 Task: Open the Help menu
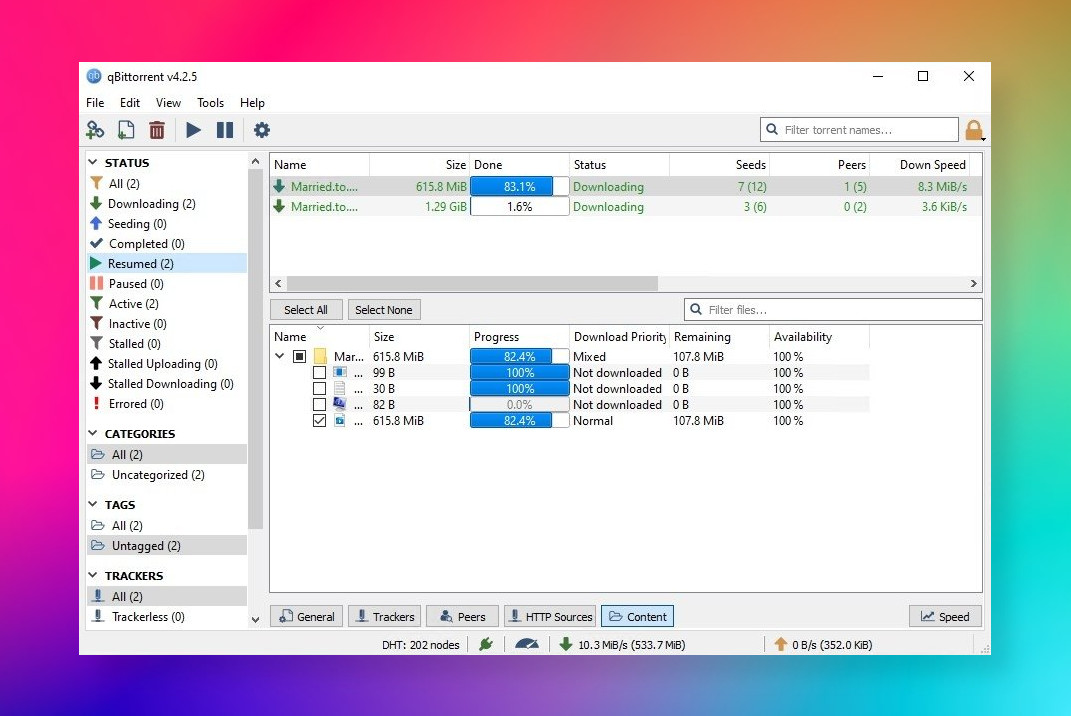(252, 102)
